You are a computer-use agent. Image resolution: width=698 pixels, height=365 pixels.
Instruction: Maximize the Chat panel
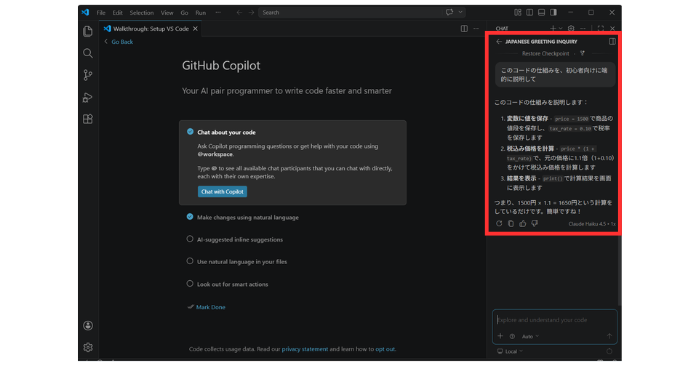coord(601,28)
